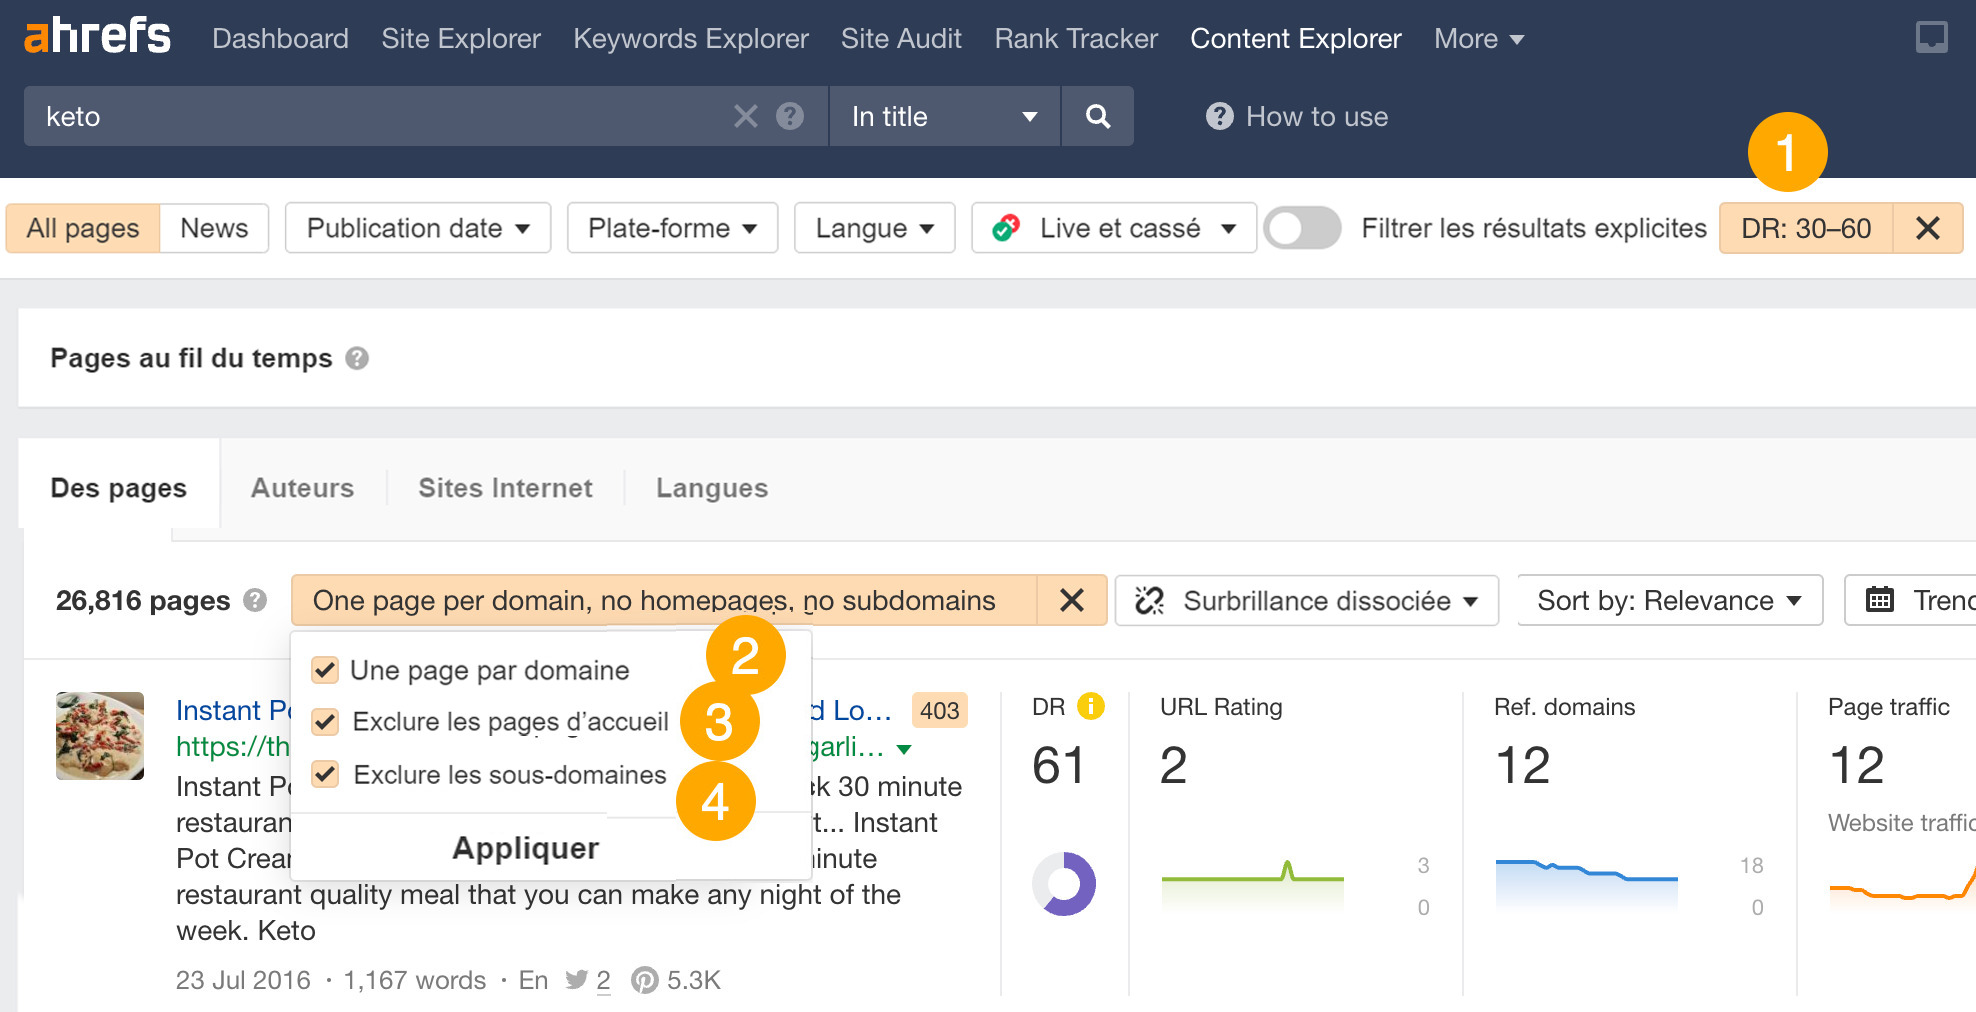Click the help icon next to the search field
The image size is (1976, 1012).
[x=789, y=116]
